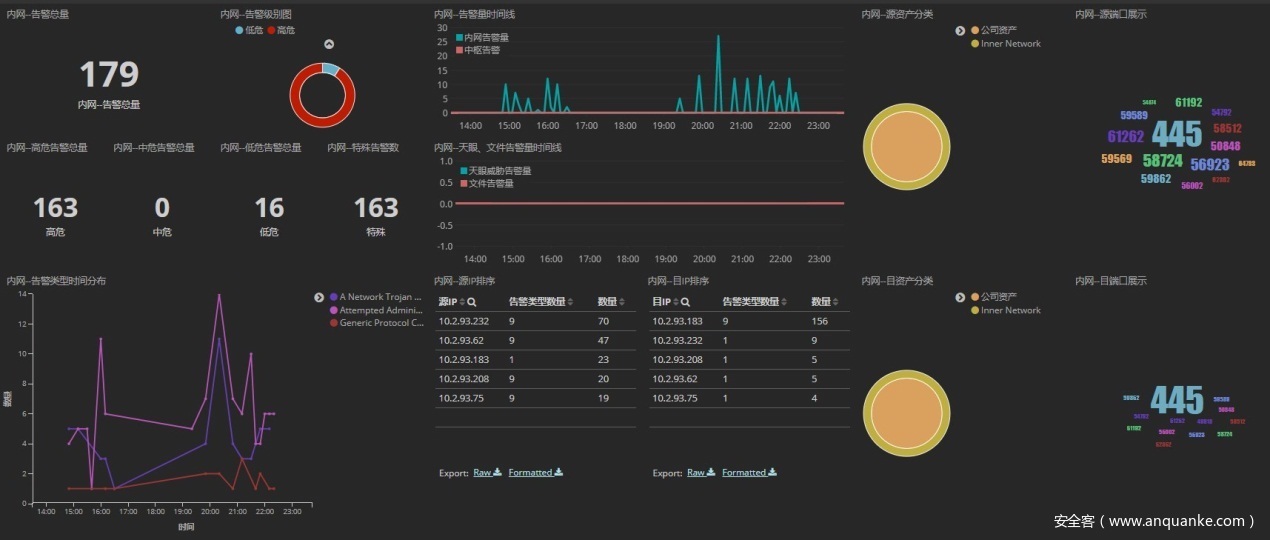Collapse legend of source asset classification chart
Image resolution: width=1270 pixels, height=540 pixels.
[x=960, y=31]
